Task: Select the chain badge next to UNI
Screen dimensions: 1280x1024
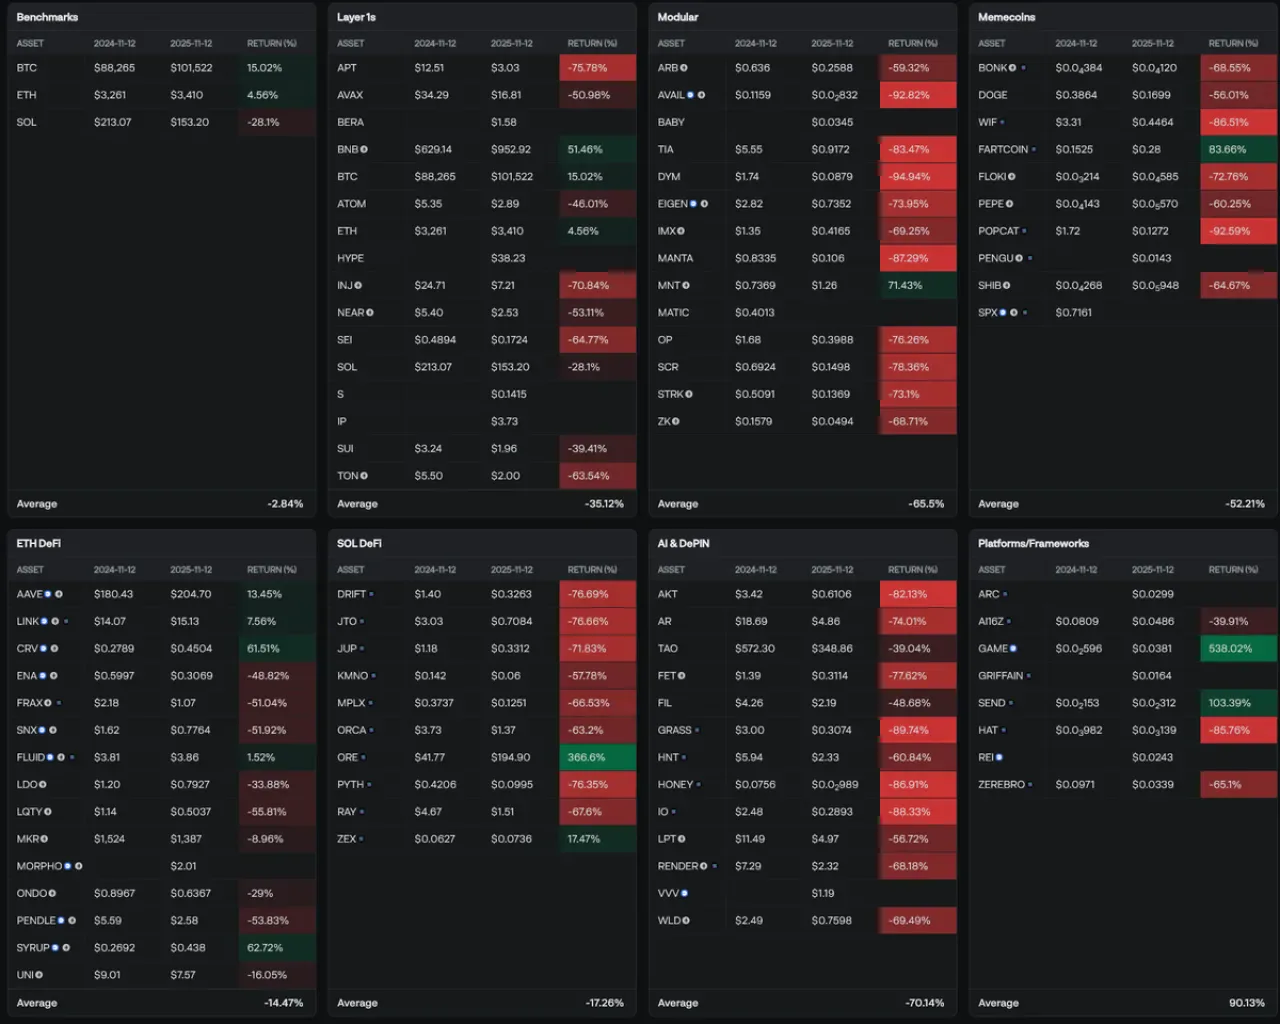Action: (39, 975)
